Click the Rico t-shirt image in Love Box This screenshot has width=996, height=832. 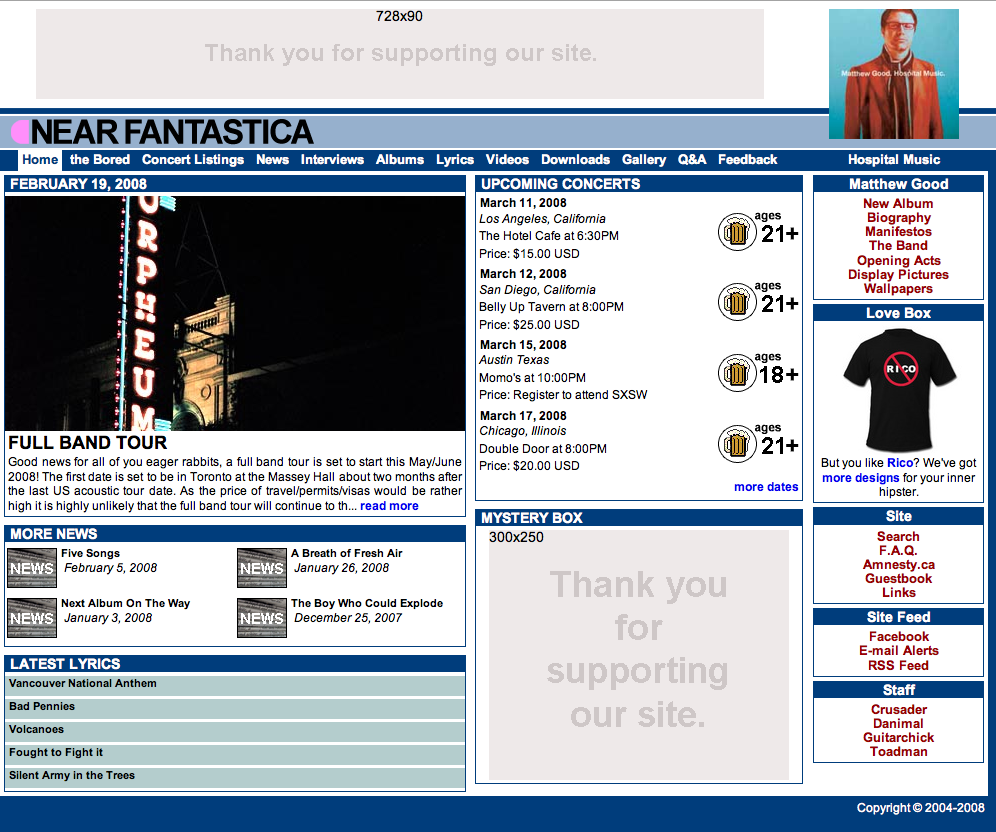(899, 389)
